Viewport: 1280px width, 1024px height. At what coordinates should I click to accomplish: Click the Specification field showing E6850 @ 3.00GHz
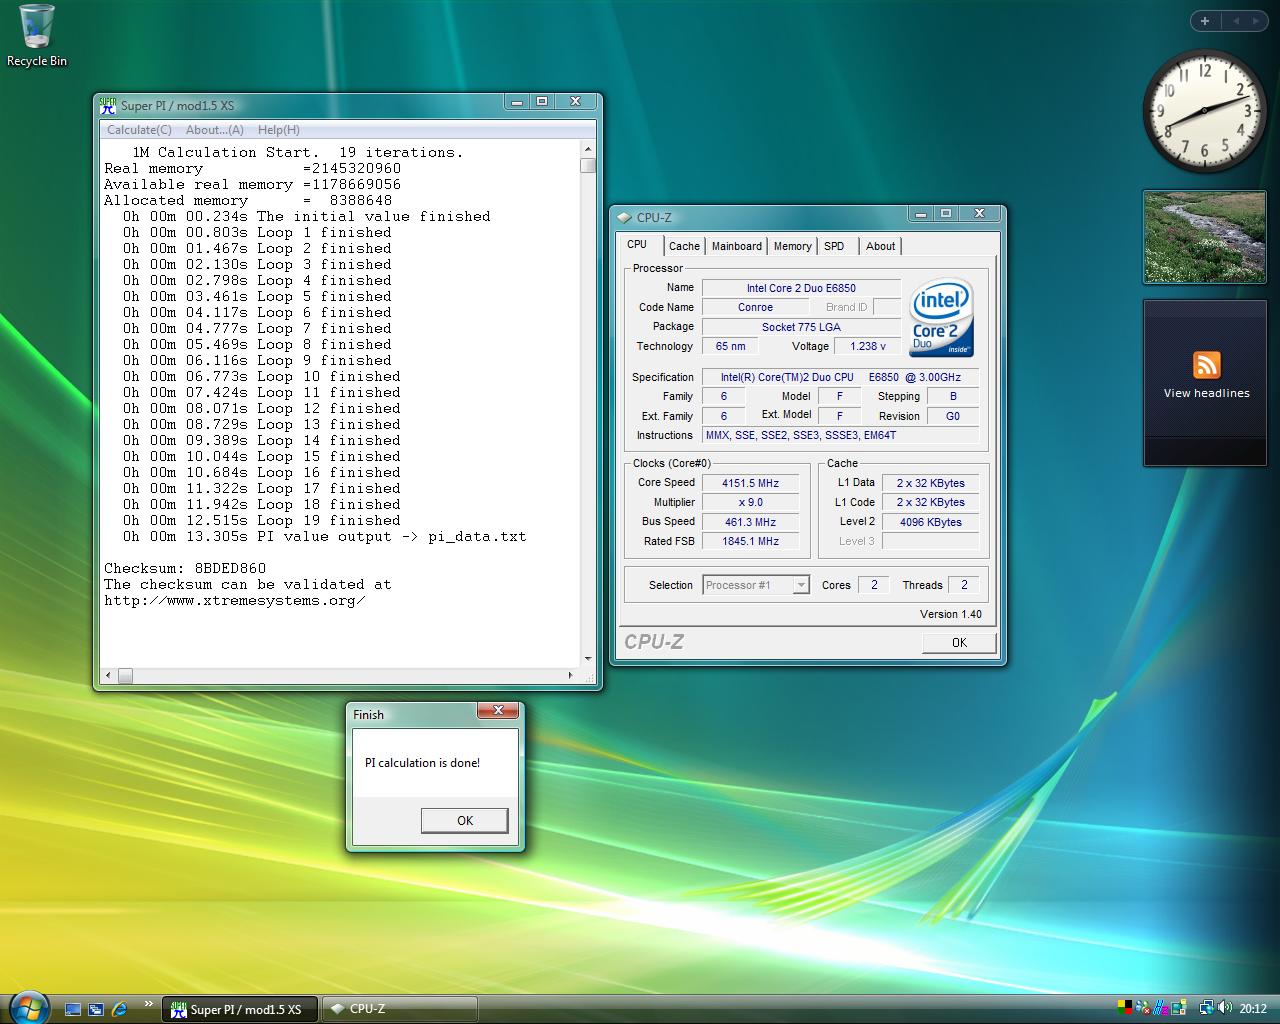841,377
